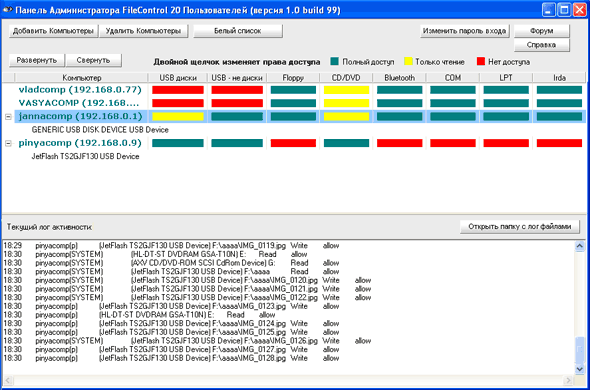The image size is (590, 390).
Task: Open the Белый список whitelist
Action: [x=238, y=31]
